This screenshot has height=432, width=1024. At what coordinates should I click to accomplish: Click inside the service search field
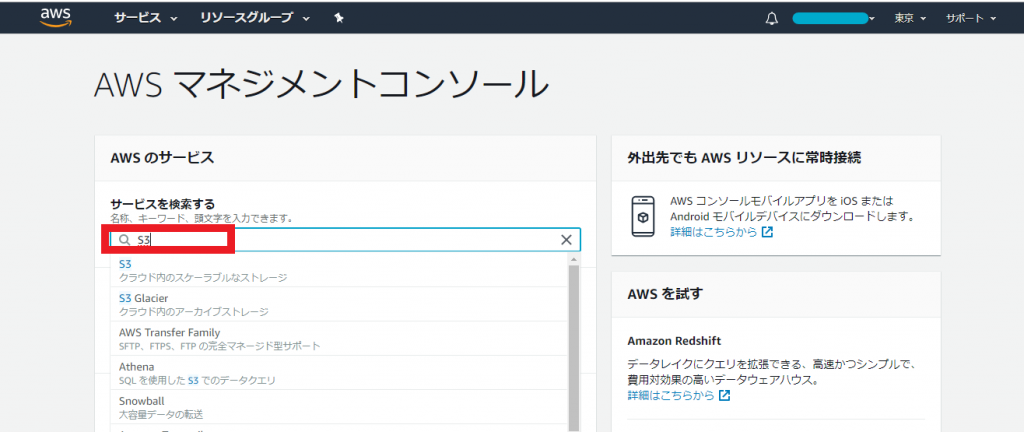(345, 240)
